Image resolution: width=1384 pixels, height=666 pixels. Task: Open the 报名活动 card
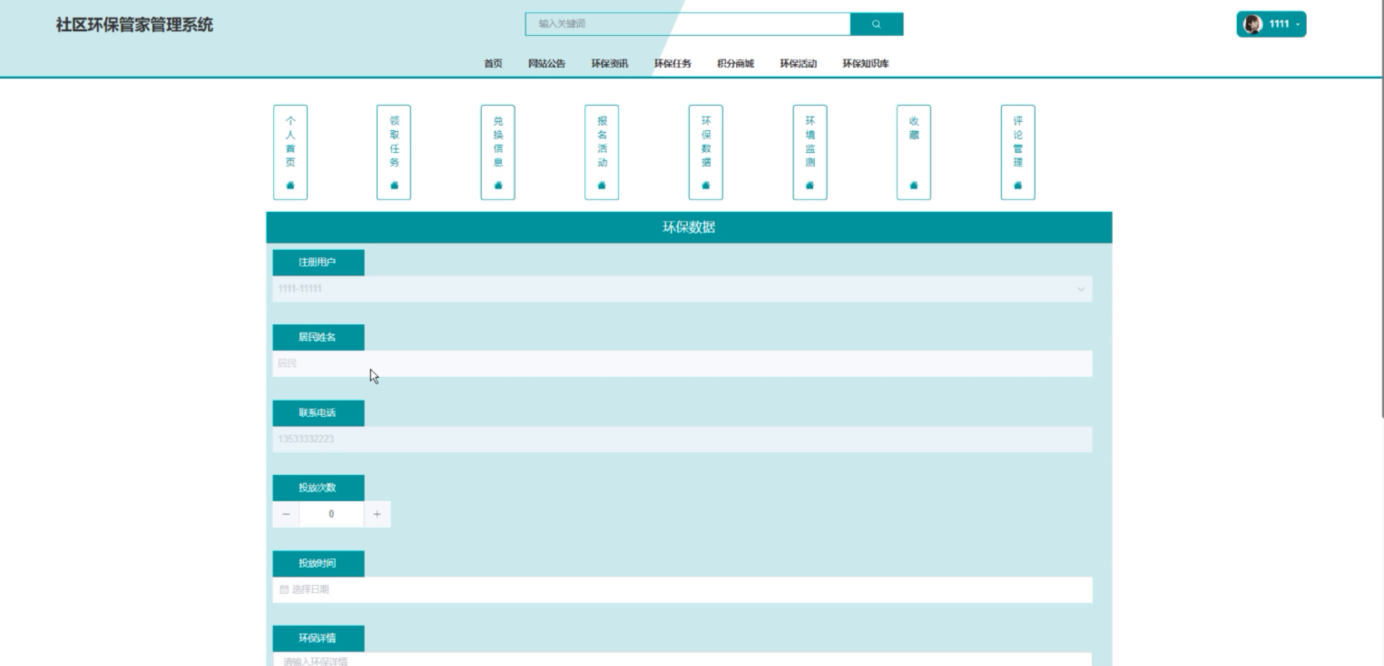pyautogui.click(x=602, y=152)
